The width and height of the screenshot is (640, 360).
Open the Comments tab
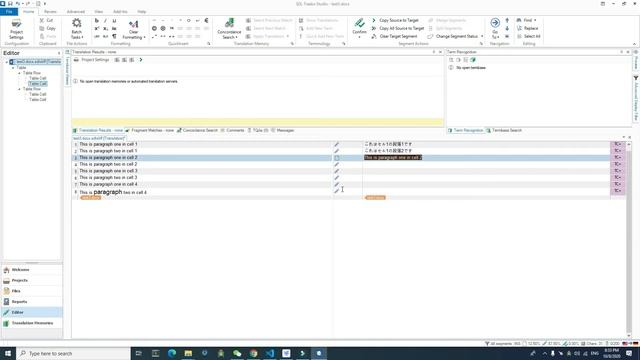(x=232, y=130)
